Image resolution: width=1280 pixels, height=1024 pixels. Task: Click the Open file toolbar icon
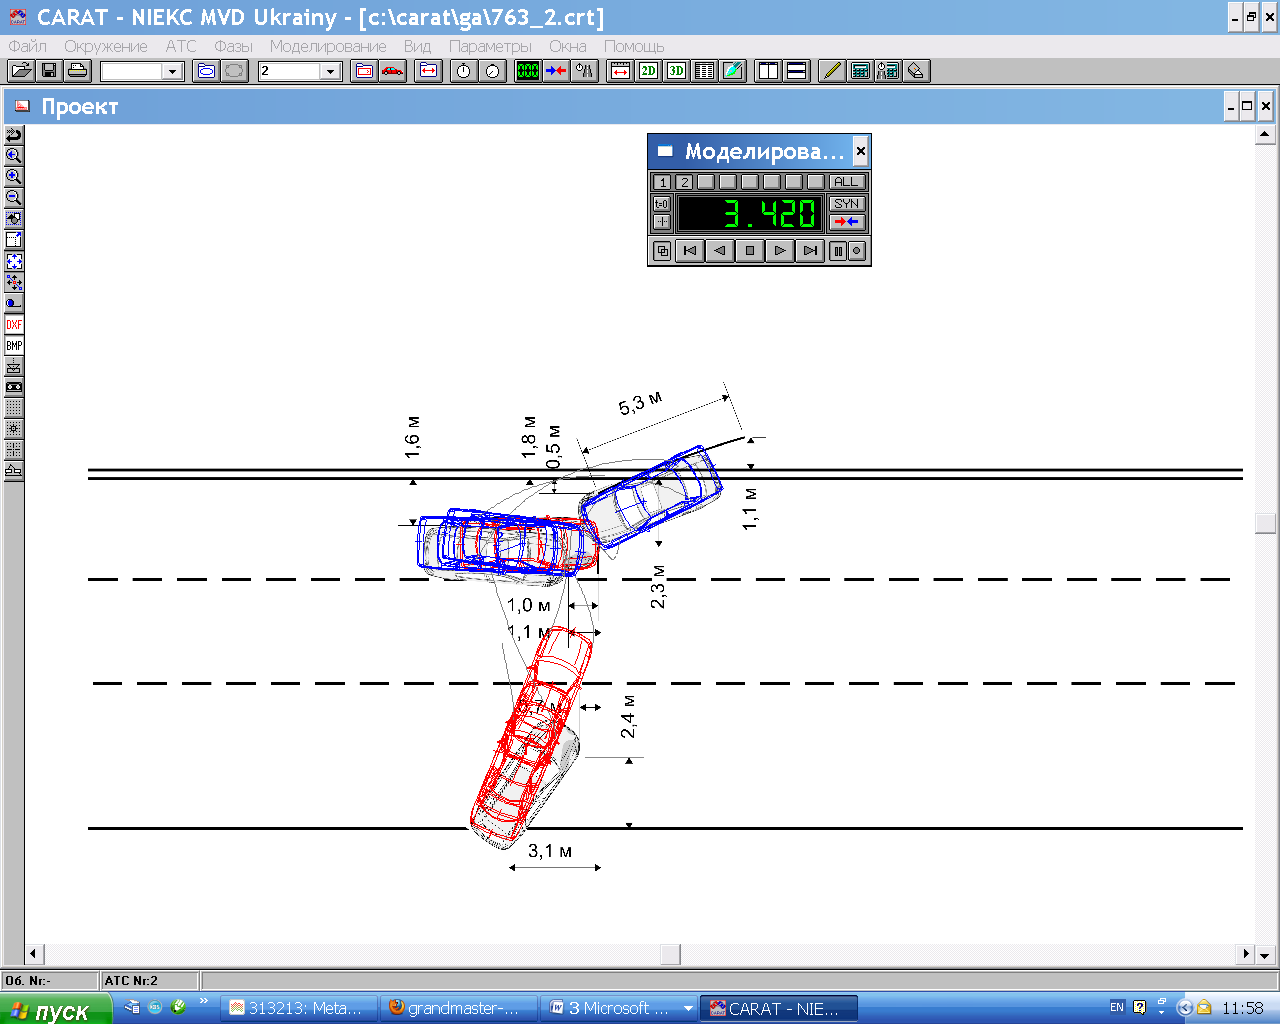click(x=21, y=71)
